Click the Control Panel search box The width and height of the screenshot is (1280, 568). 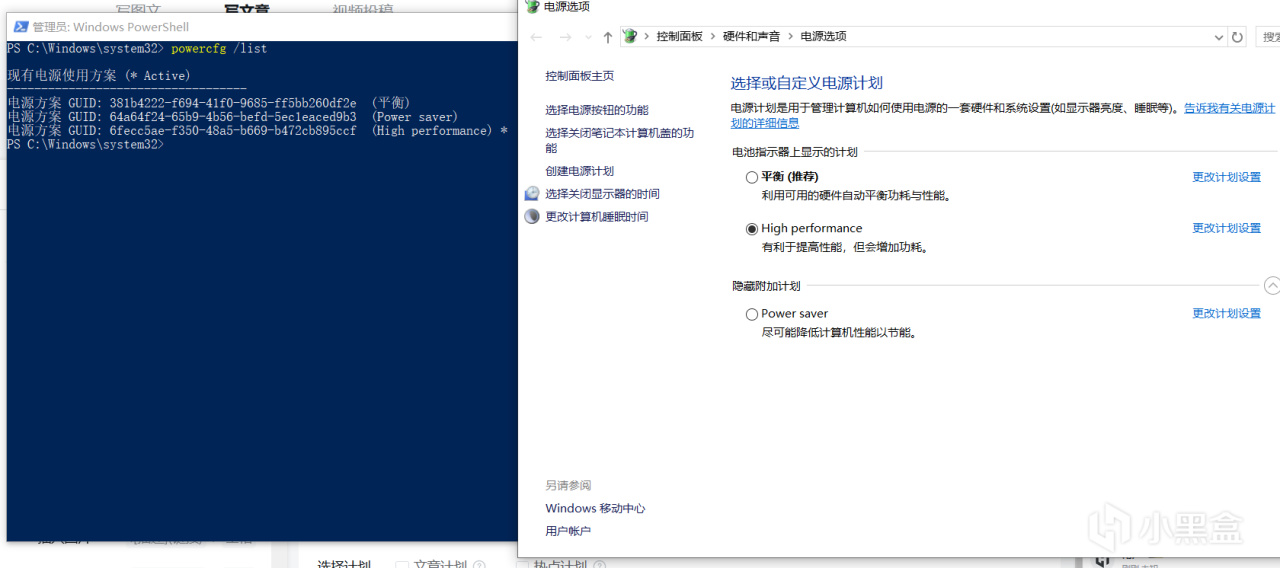click(1267, 37)
